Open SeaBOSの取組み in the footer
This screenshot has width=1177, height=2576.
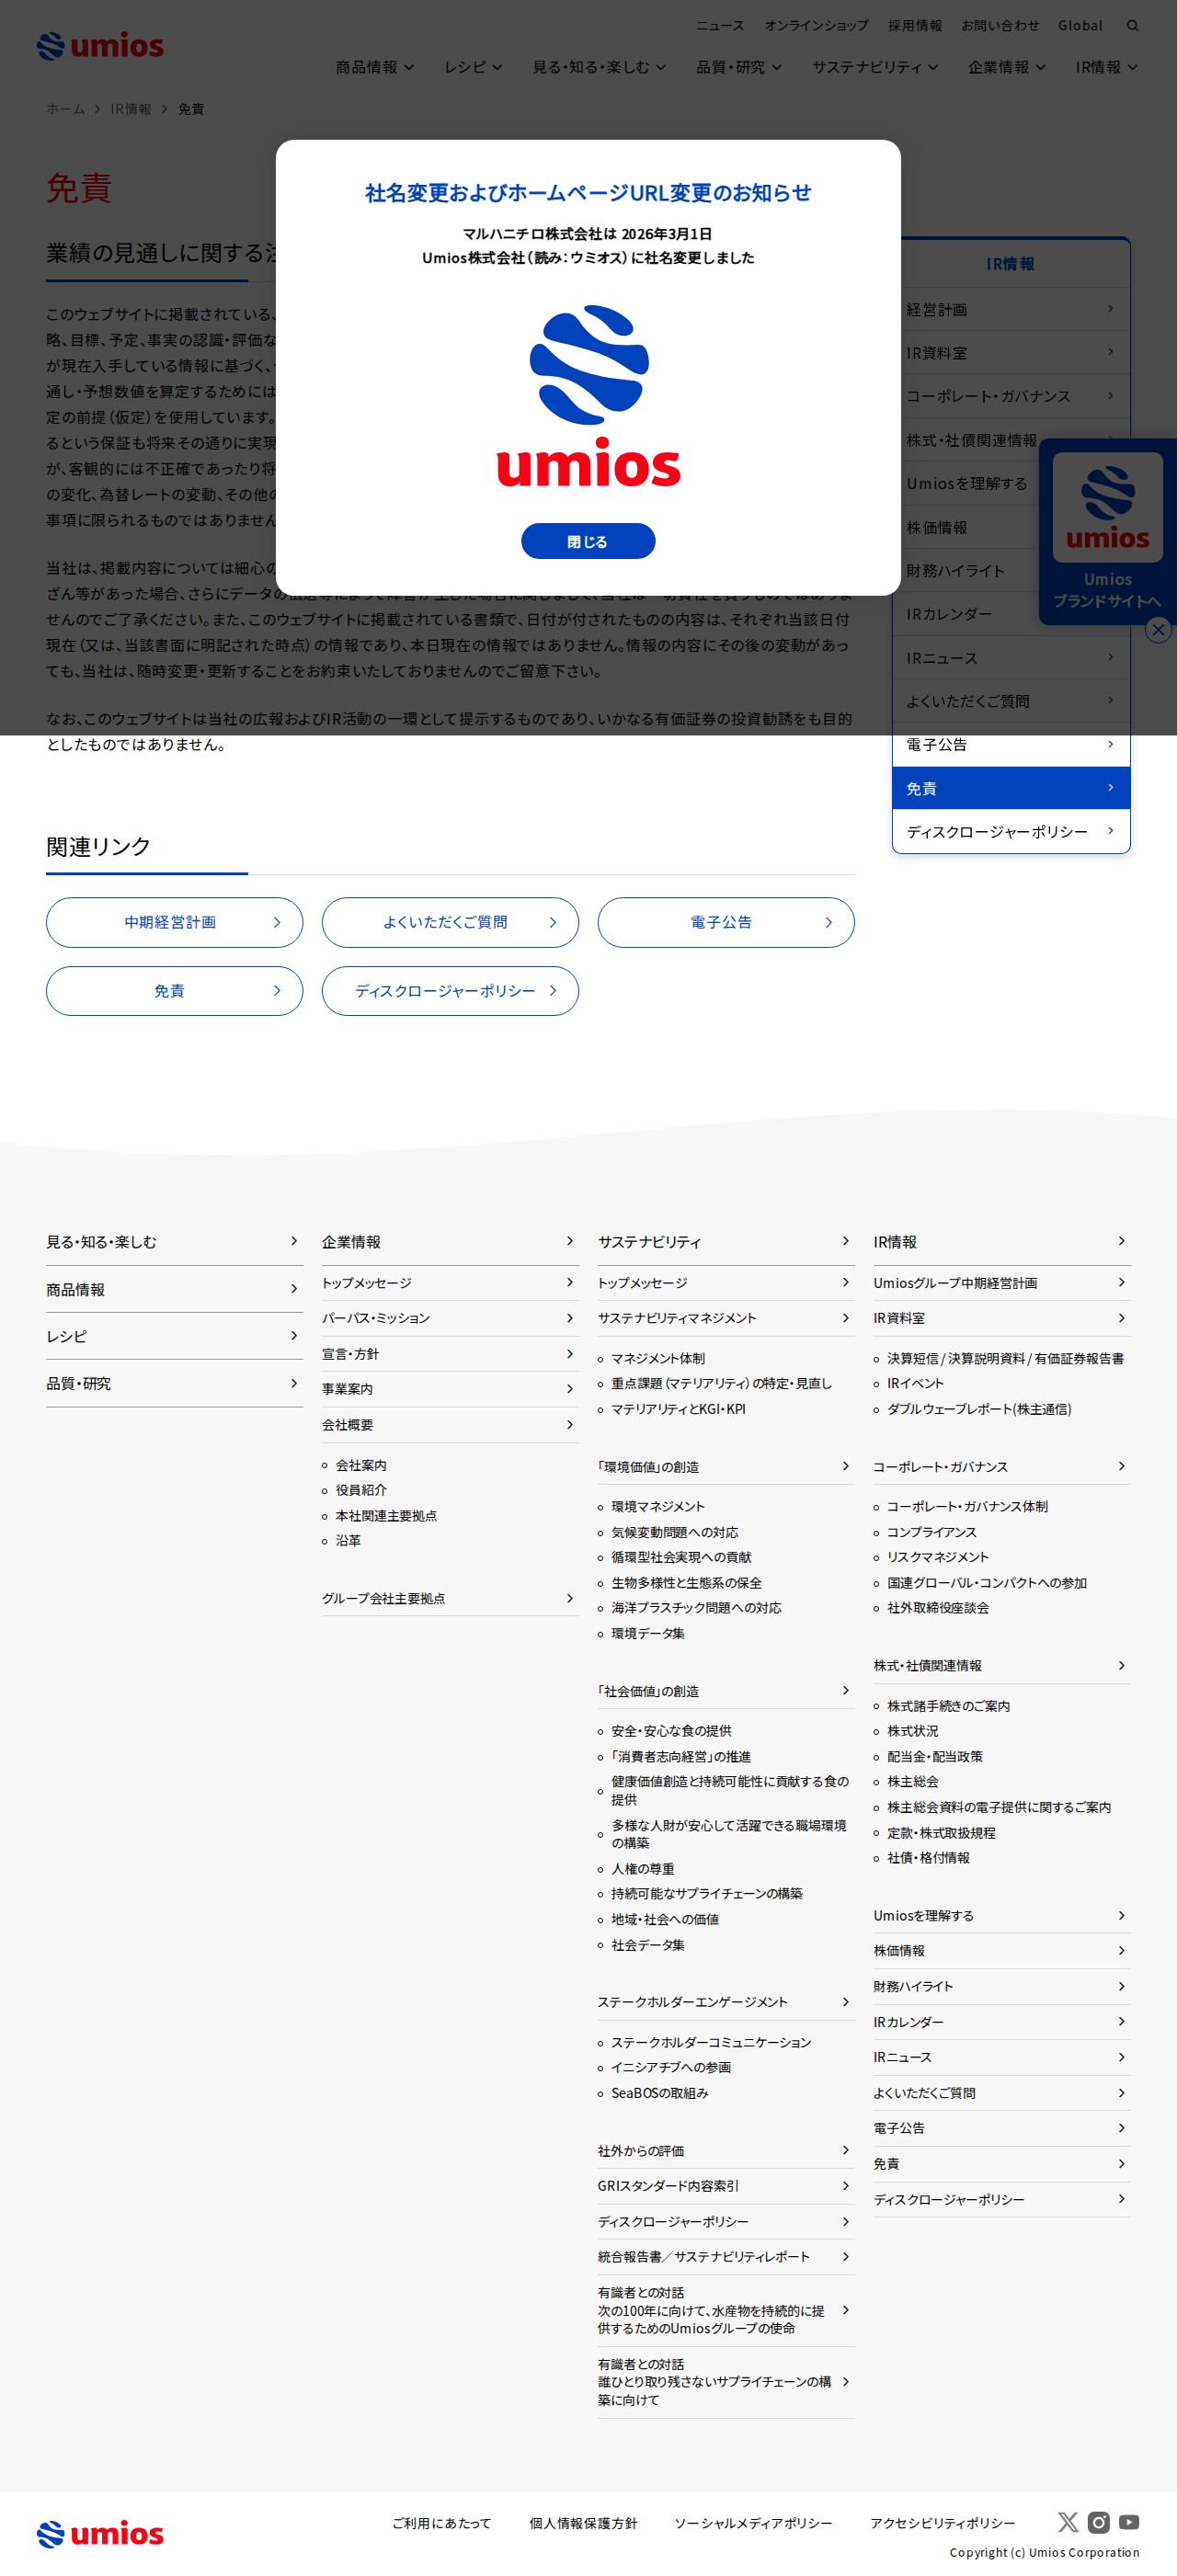(660, 2093)
